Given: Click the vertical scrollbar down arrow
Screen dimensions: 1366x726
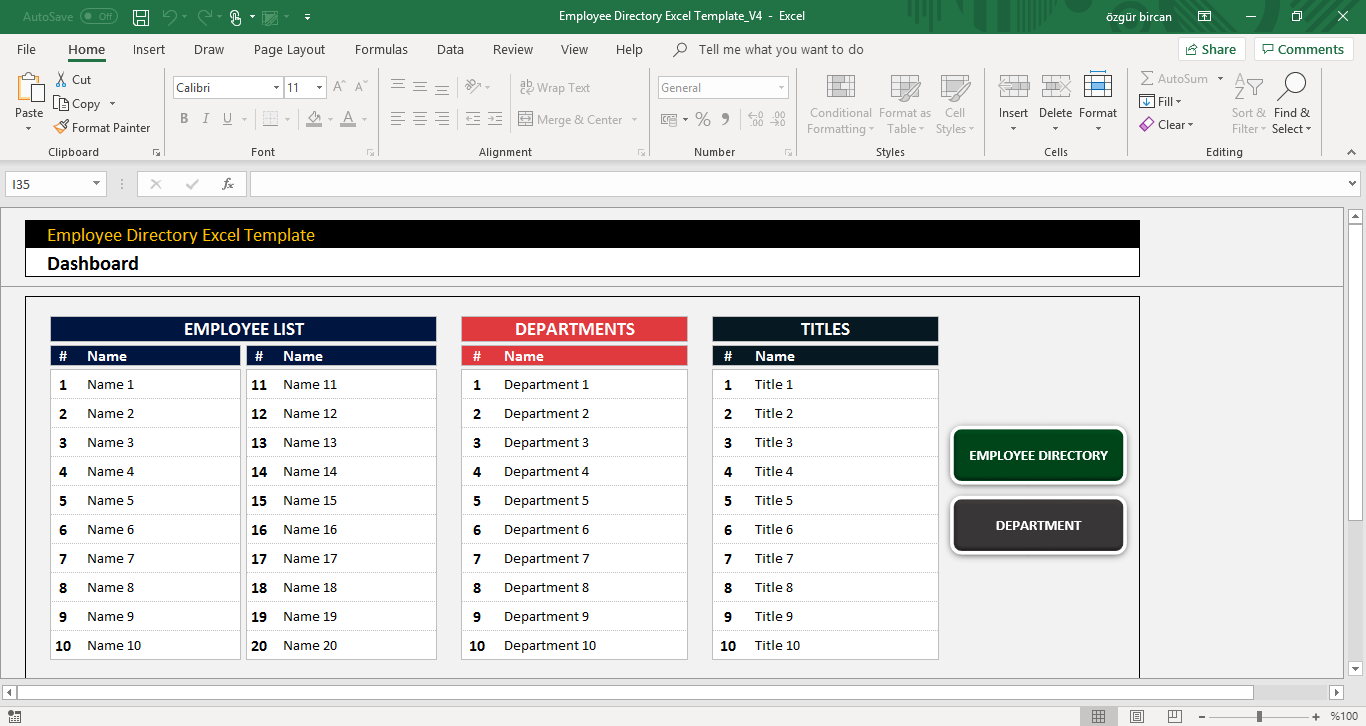Looking at the screenshot, I should [1356, 669].
